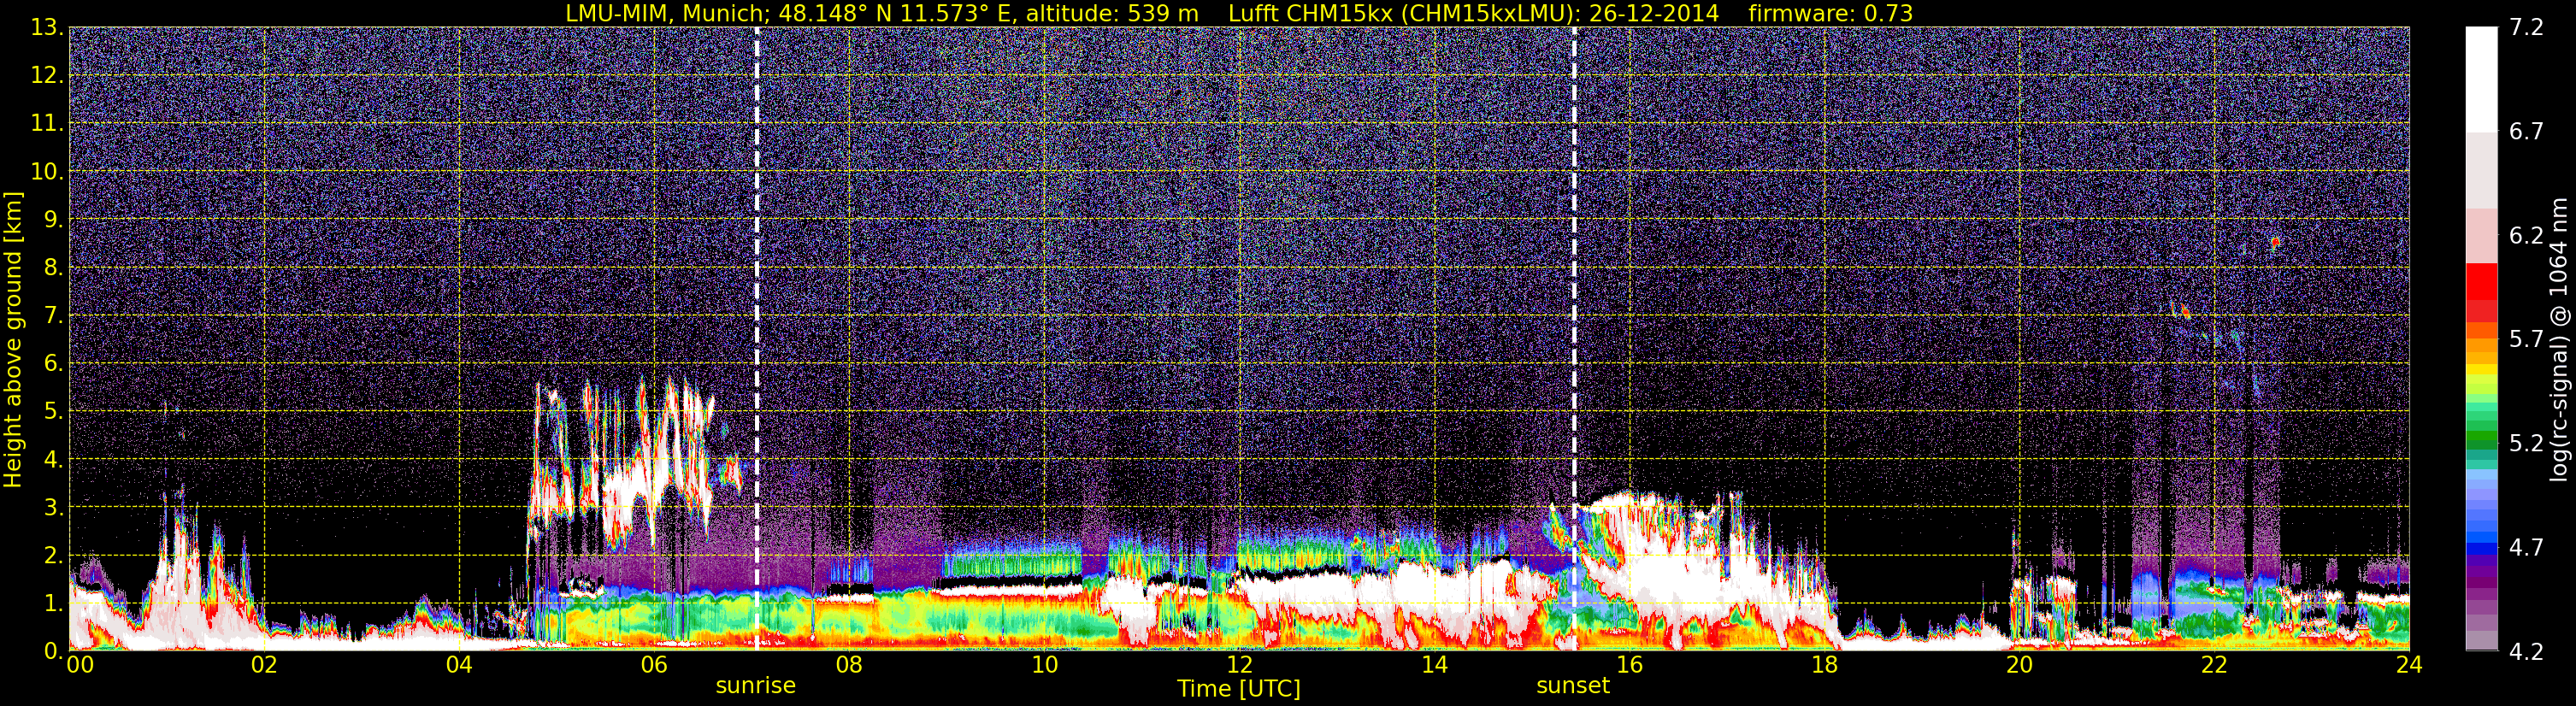This screenshot has width=2576, height=706.
Task: Click the white top segment of the colorbar
Action: (2481, 80)
